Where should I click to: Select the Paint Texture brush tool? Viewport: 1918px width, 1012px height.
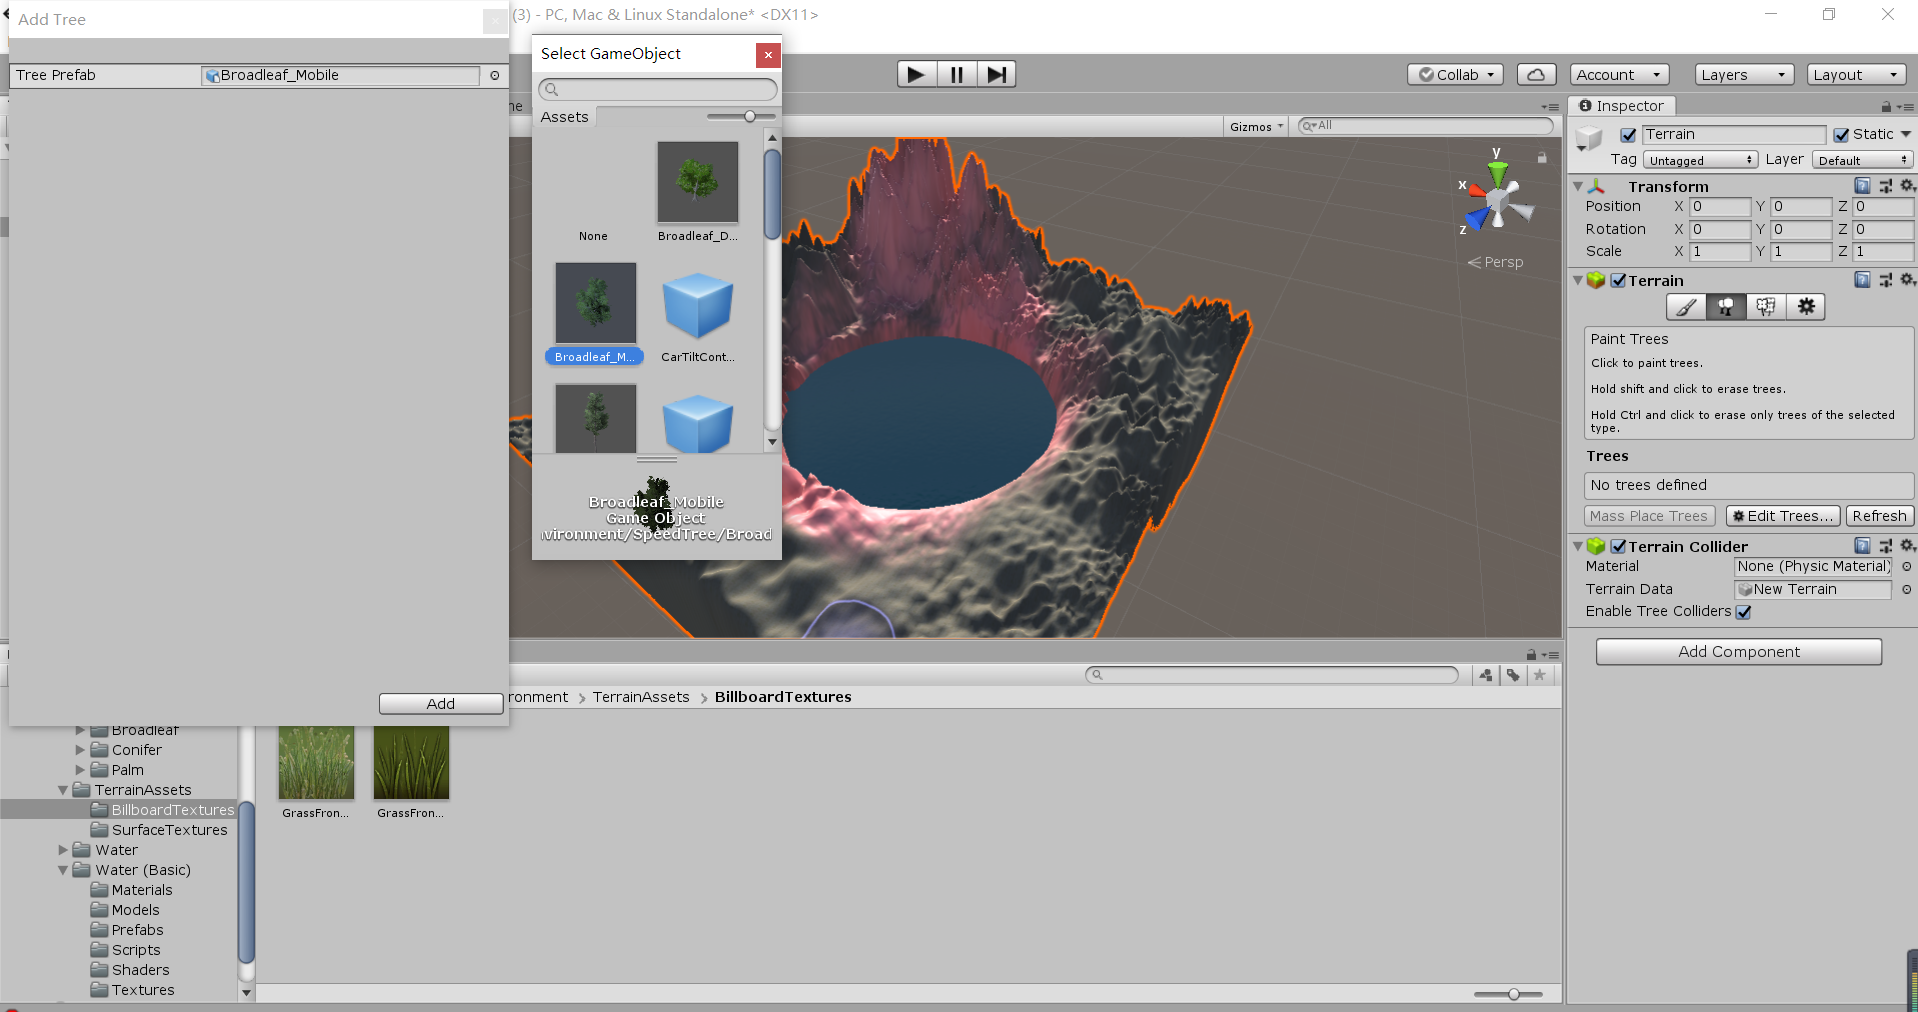1686,307
